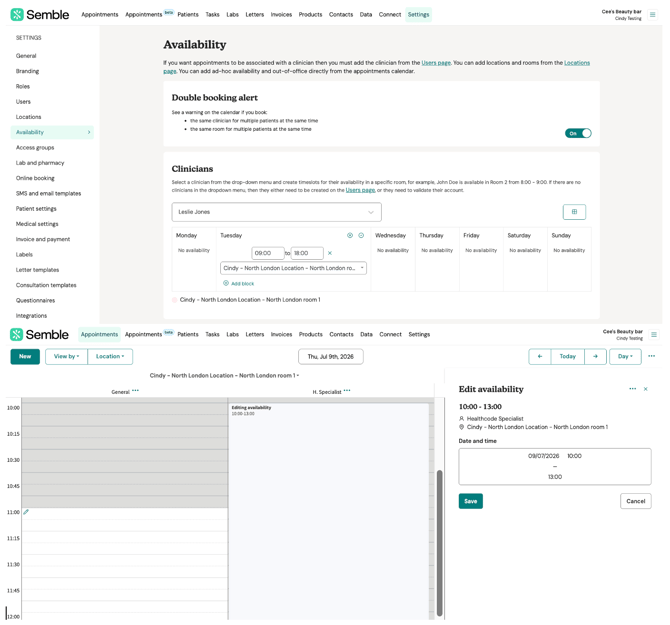Viewport: 670px width, 625px height.
Task: Click the pencil edit icon at 11:00
Action: 26,512
